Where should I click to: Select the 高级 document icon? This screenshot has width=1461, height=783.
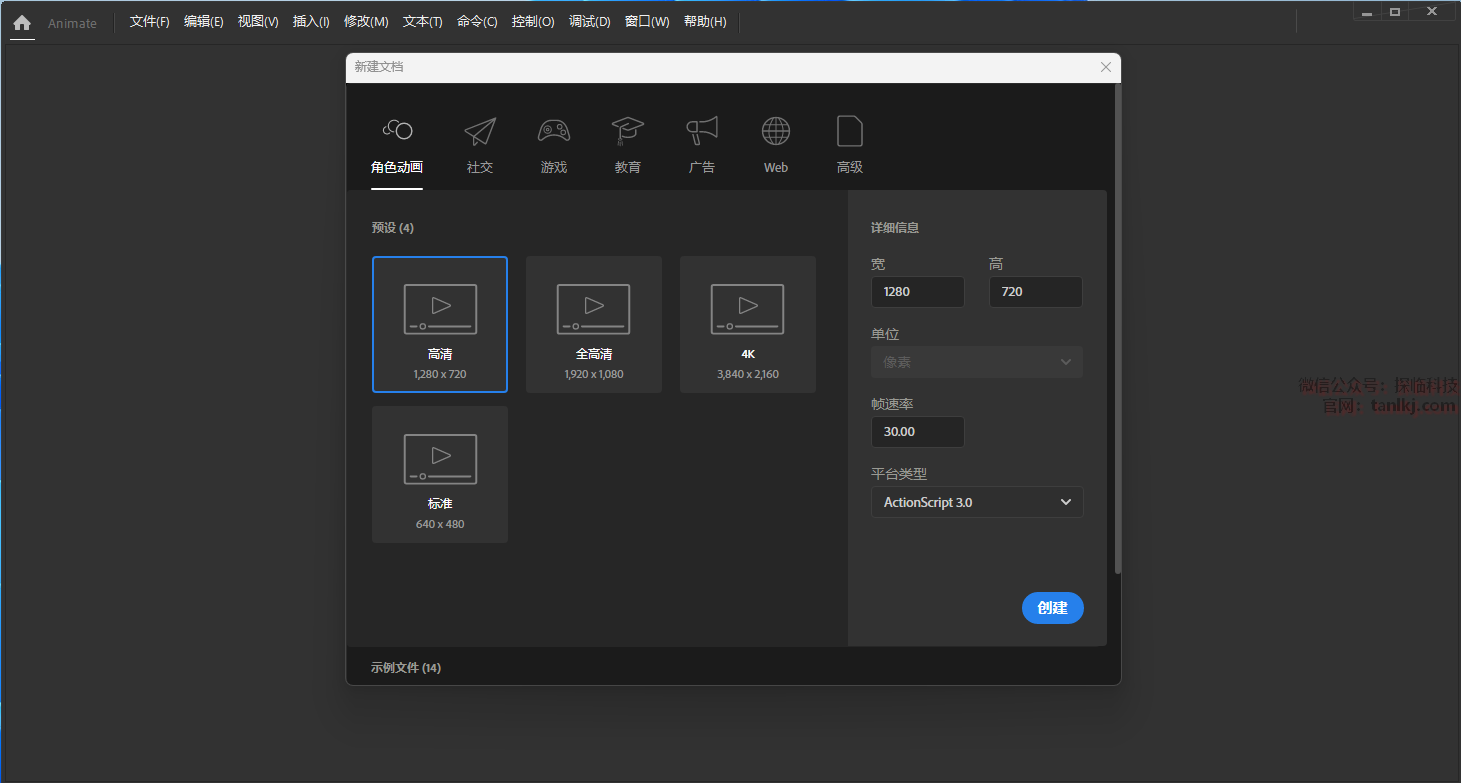850,131
